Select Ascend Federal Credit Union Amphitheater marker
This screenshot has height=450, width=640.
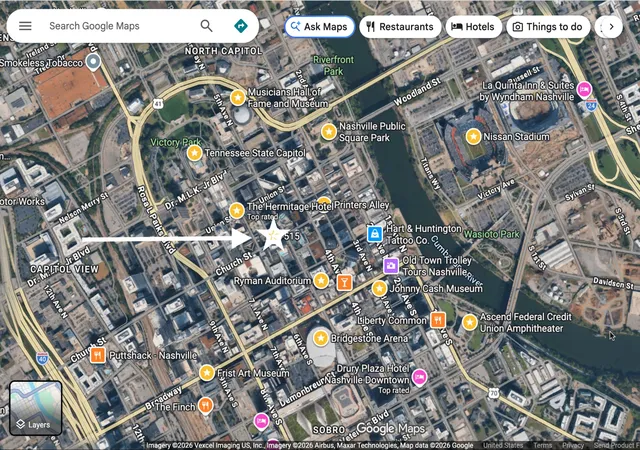click(470, 322)
